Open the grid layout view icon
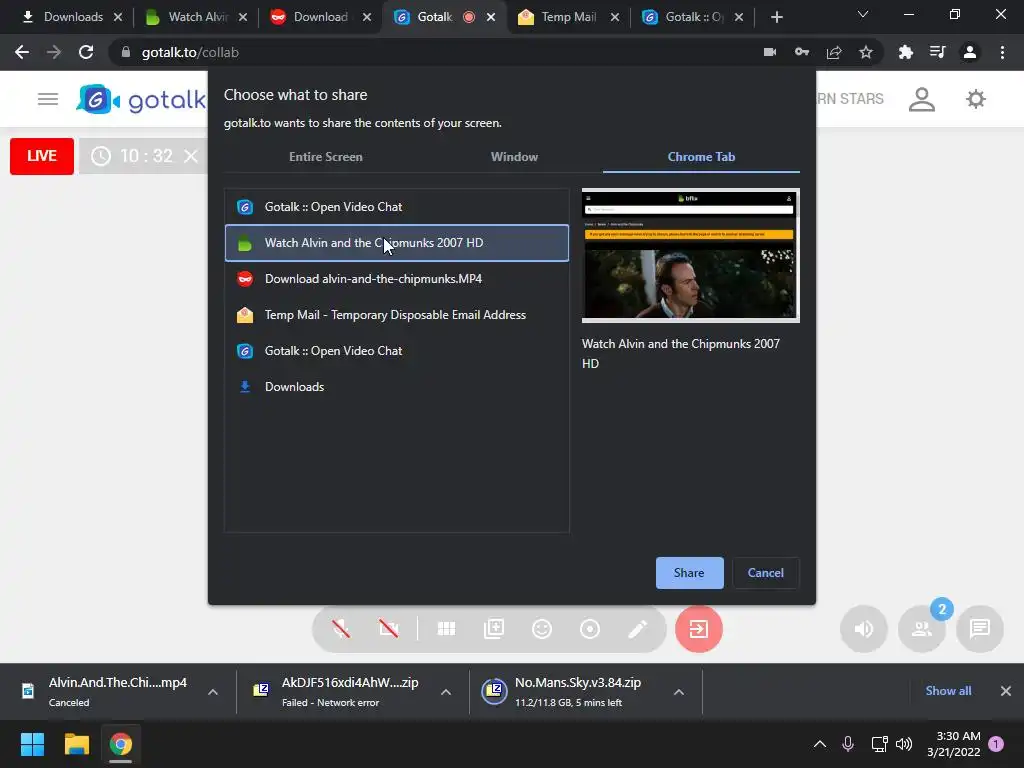This screenshot has height=768, width=1024. coord(447,629)
